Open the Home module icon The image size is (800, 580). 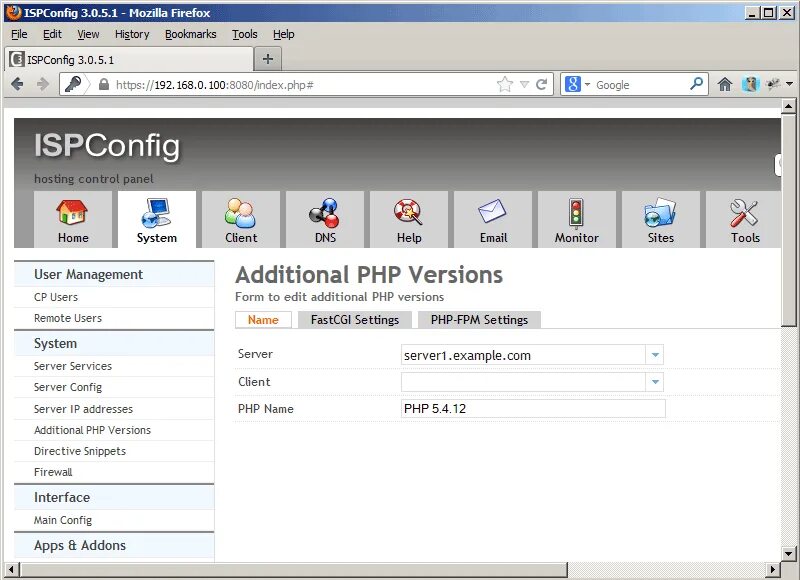72,212
